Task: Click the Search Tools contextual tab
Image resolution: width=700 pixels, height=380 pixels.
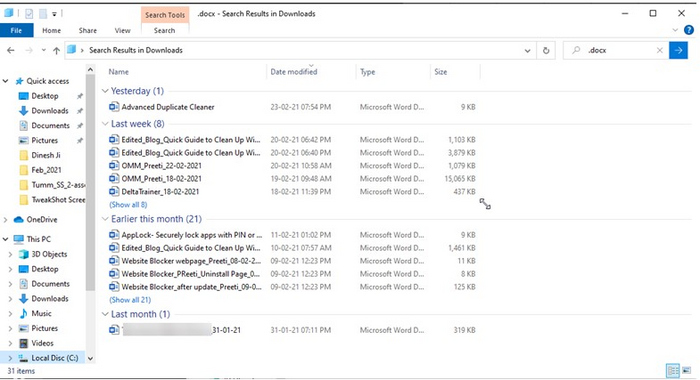Action: click(165, 15)
